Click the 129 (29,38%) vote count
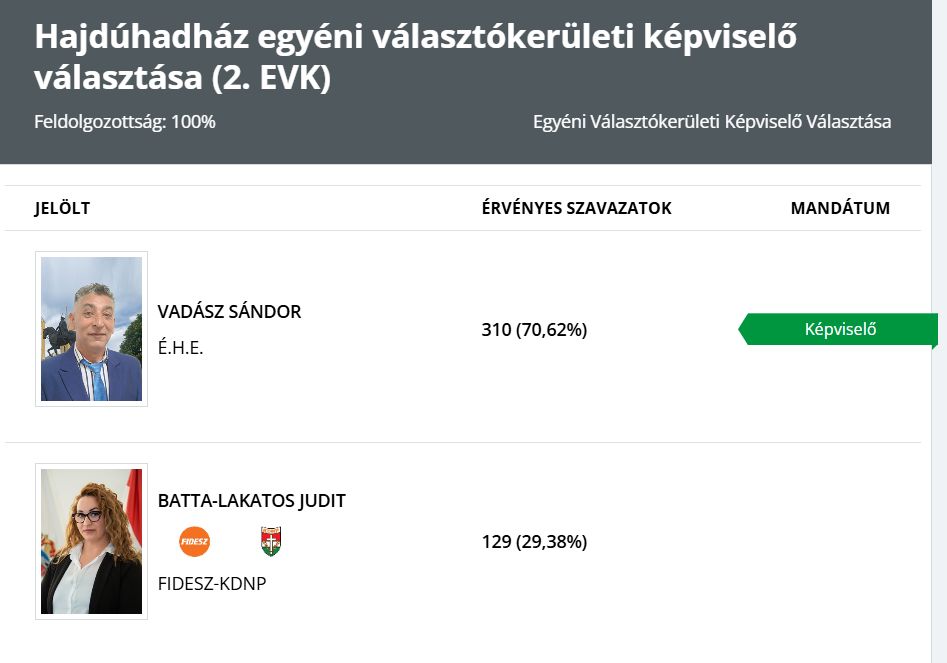Image resolution: width=947 pixels, height=663 pixels. 534,542
